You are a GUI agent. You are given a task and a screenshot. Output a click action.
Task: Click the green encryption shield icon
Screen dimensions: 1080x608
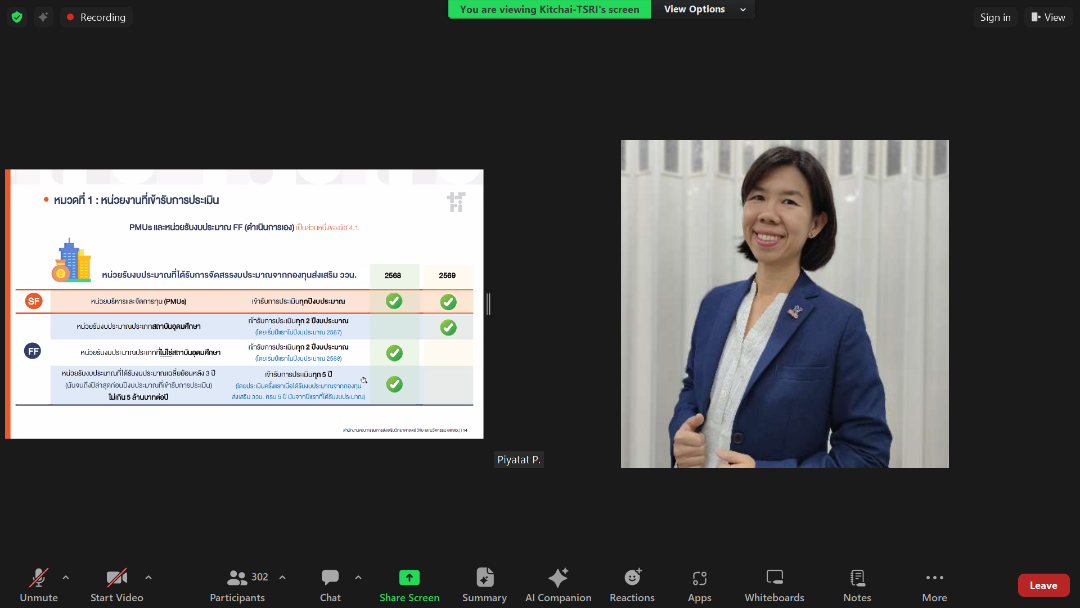(x=17, y=17)
